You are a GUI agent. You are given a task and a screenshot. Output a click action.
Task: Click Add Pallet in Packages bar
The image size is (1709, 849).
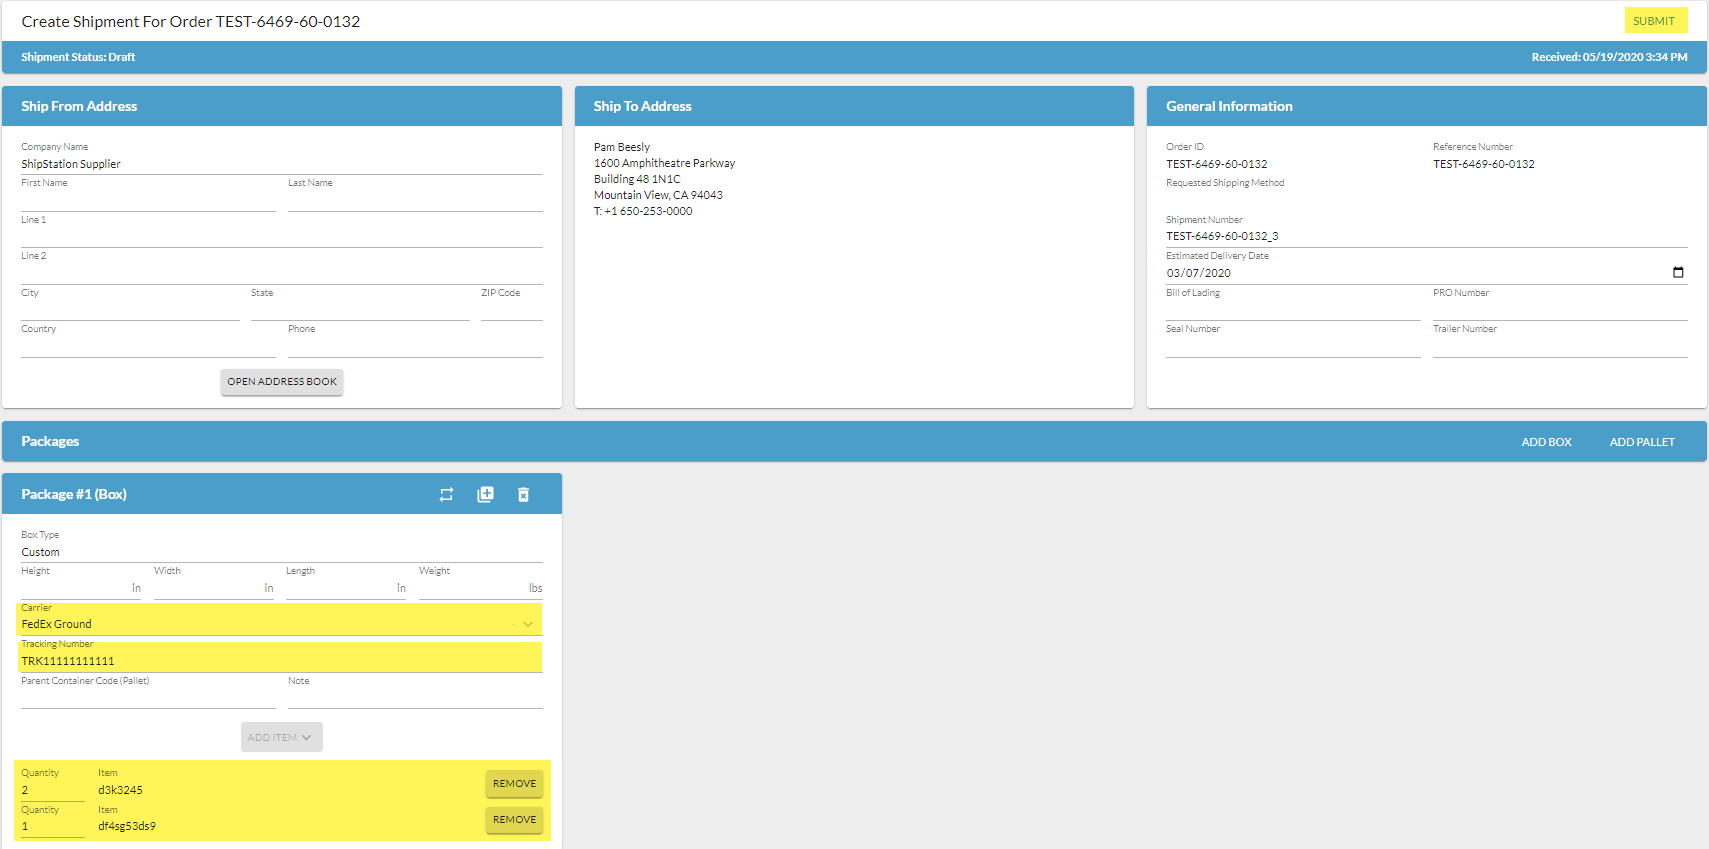click(1641, 442)
